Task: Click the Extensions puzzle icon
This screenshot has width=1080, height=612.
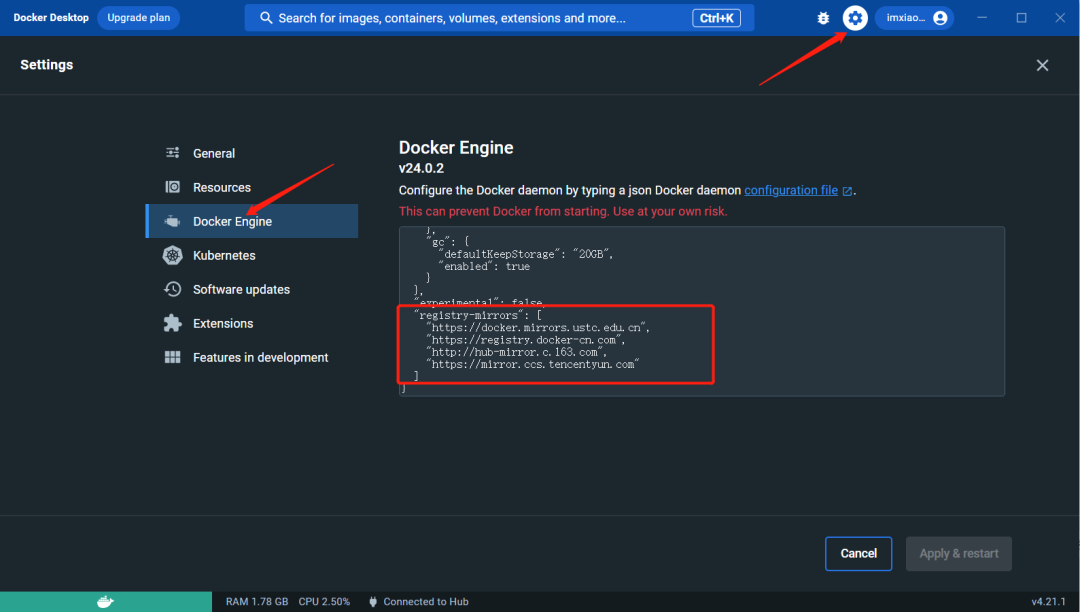Action: click(172, 323)
